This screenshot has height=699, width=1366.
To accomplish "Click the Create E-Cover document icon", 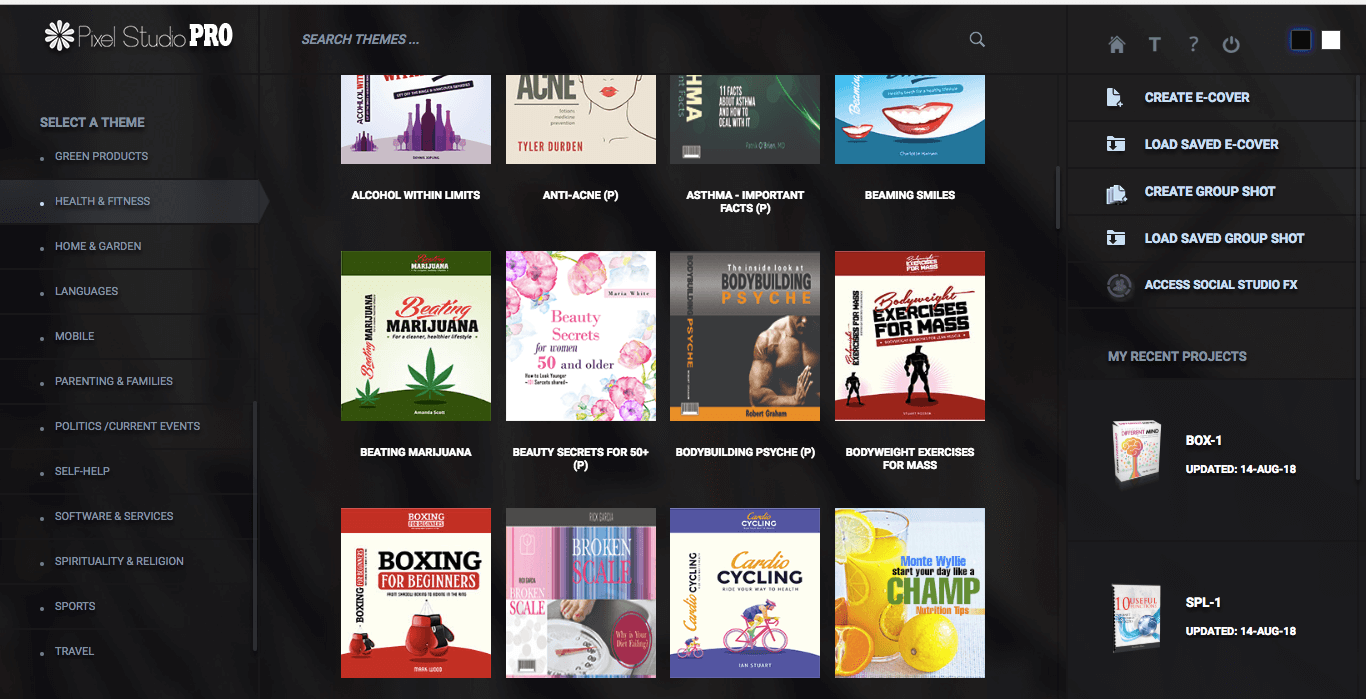I will (1116, 97).
